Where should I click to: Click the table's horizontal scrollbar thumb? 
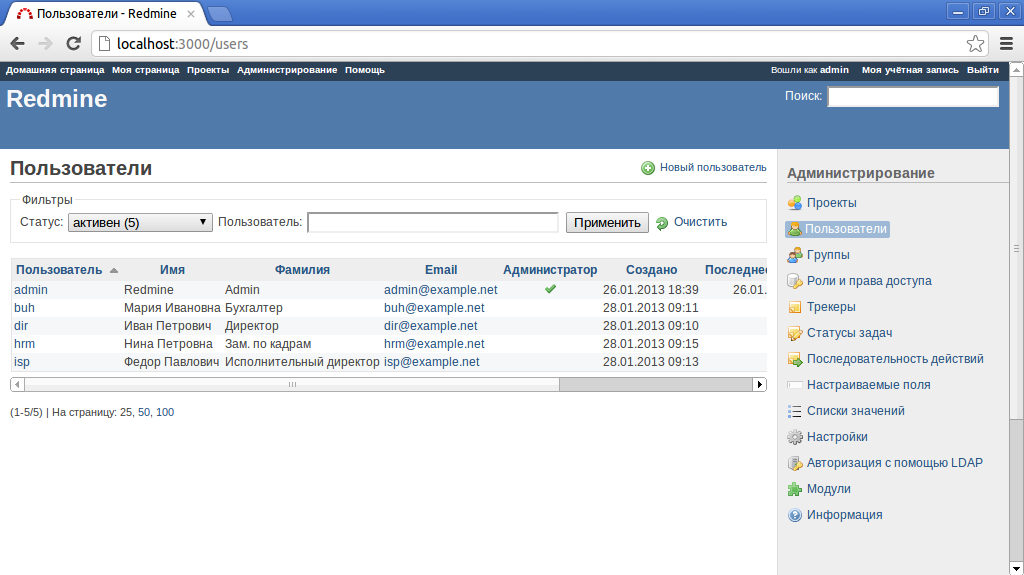[292, 384]
